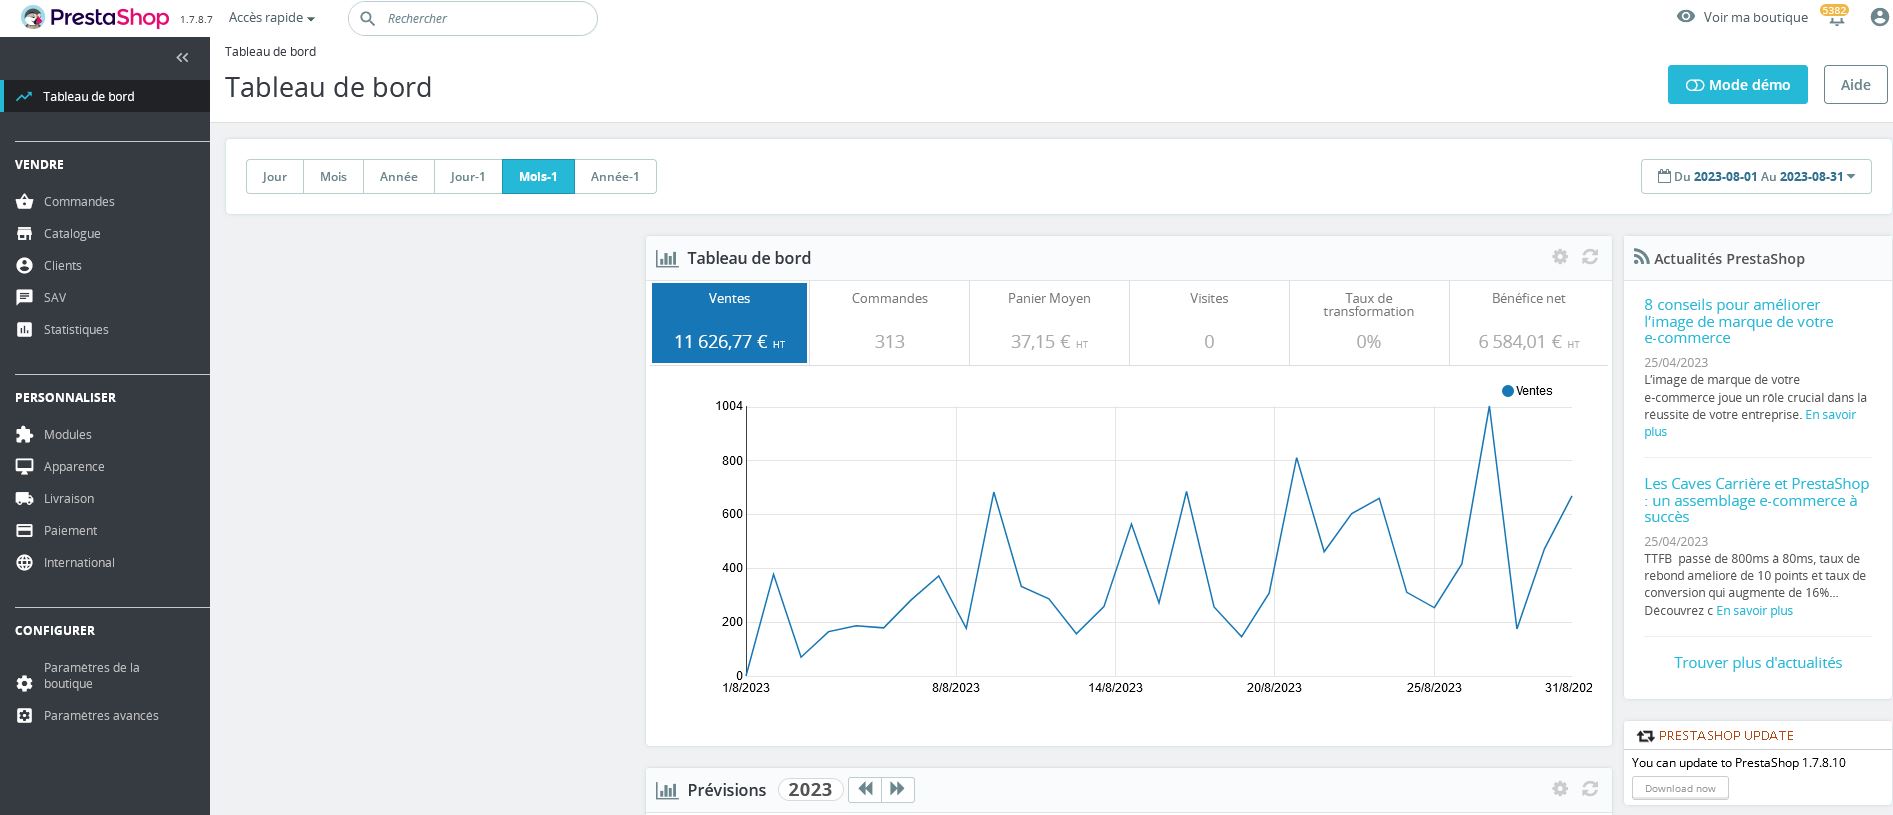Show the Bénéfice net chart tile

tap(1529, 323)
